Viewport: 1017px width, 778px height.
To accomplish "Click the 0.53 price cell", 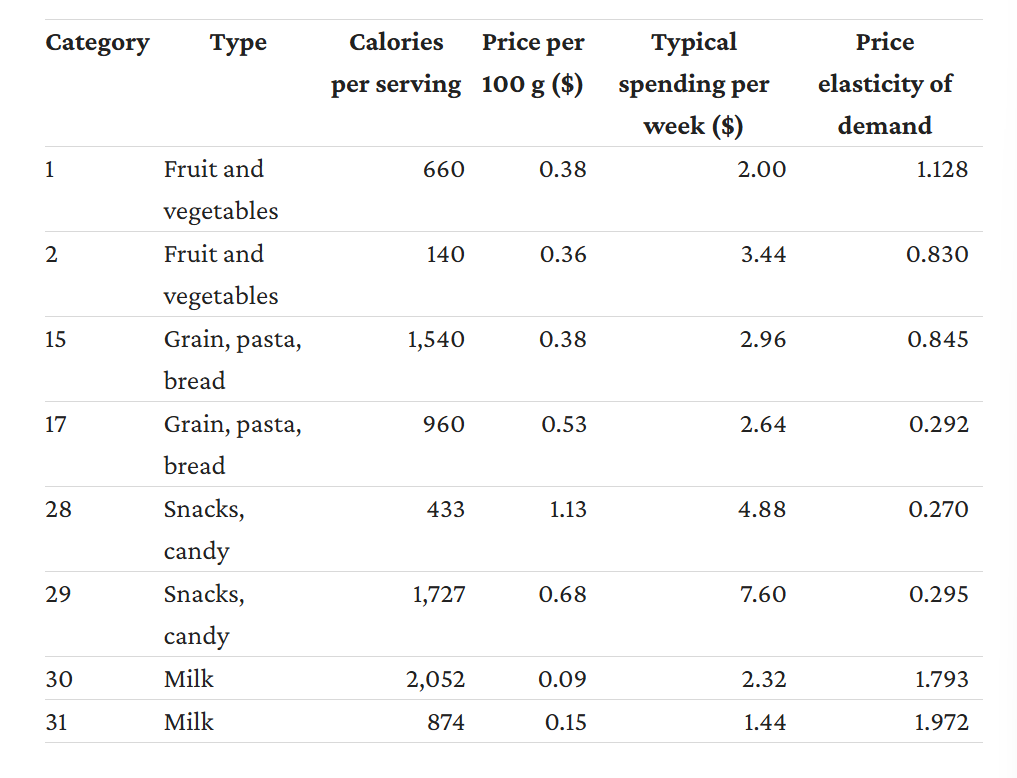I will pyautogui.click(x=564, y=425).
